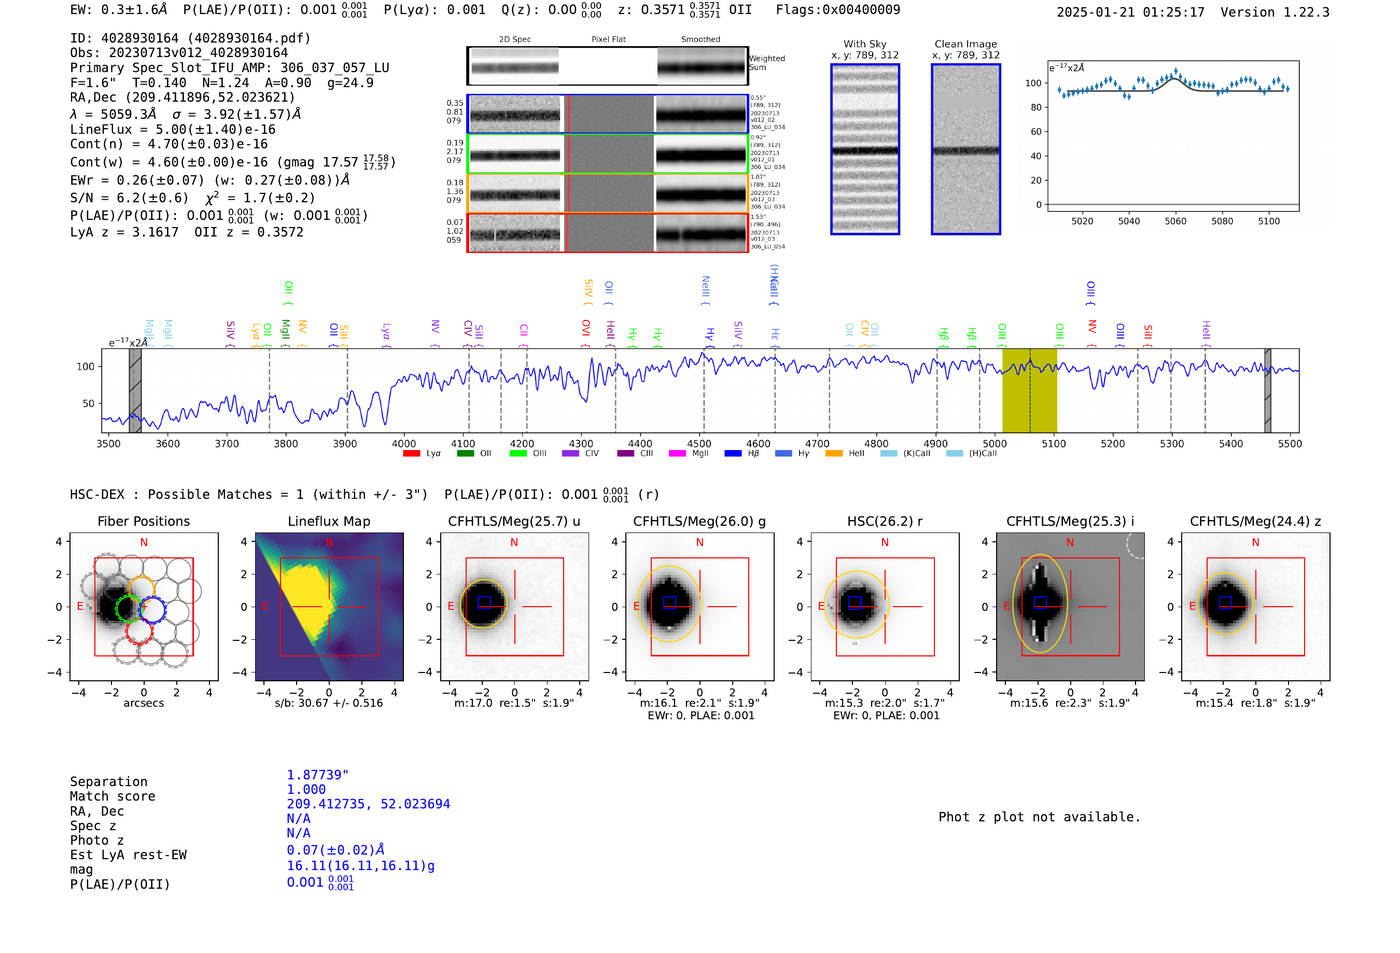1400x953 pixels.
Task: Click the Smoothed column header
Action: 700,39
